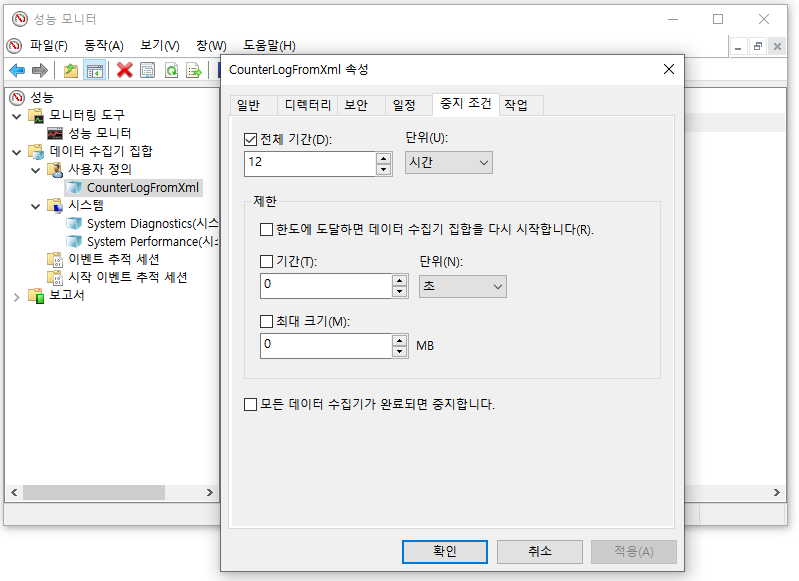Image resolution: width=799 pixels, height=581 pixels.
Task: Click the Export List toolbar icon
Action: 194,70
